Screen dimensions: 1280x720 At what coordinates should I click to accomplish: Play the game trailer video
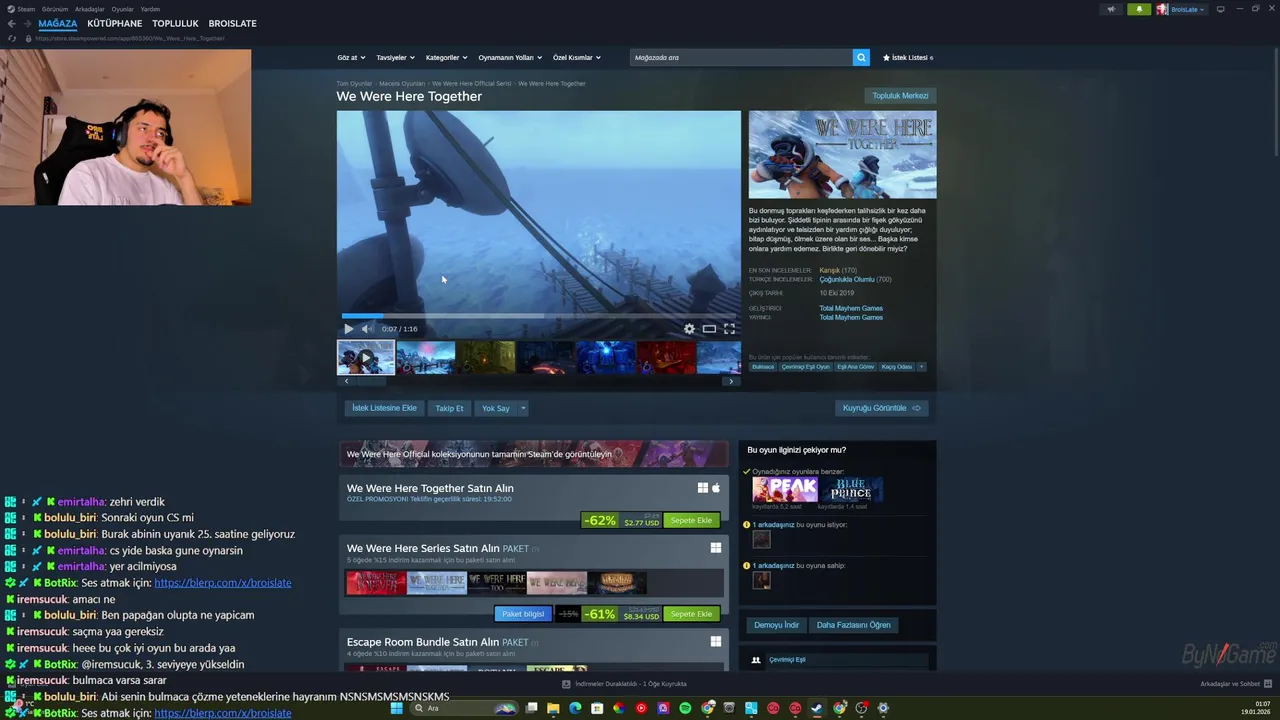click(x=348, y=329)
